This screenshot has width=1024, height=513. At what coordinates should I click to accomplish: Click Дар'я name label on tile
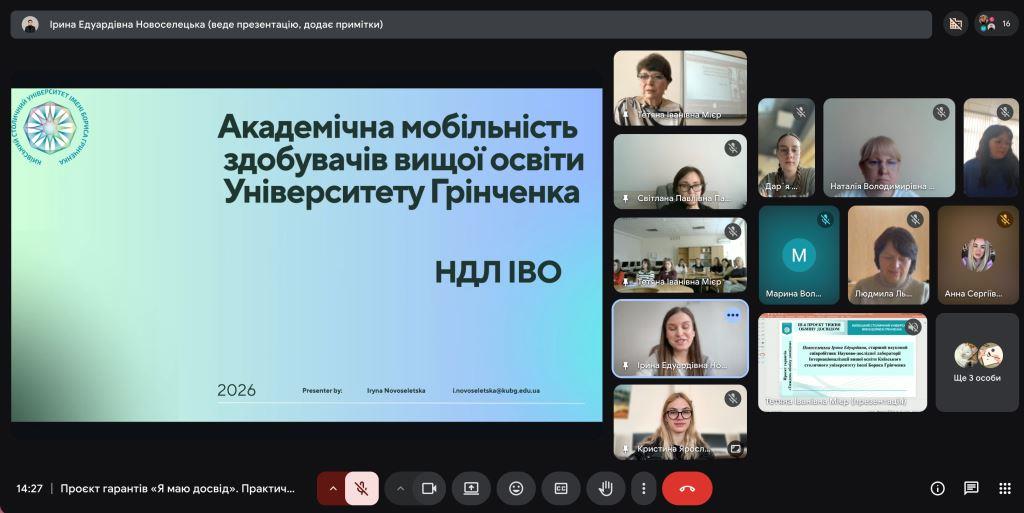point(782,186)
